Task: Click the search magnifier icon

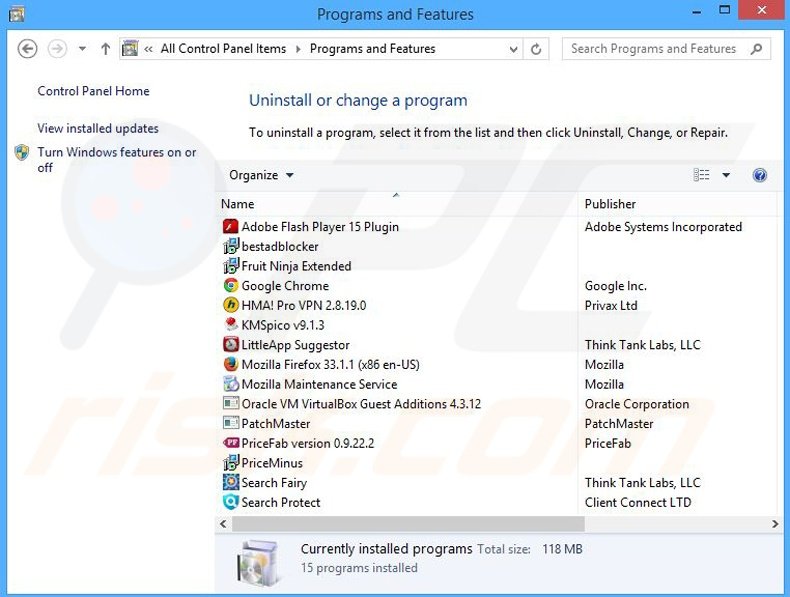Action: 756,49
